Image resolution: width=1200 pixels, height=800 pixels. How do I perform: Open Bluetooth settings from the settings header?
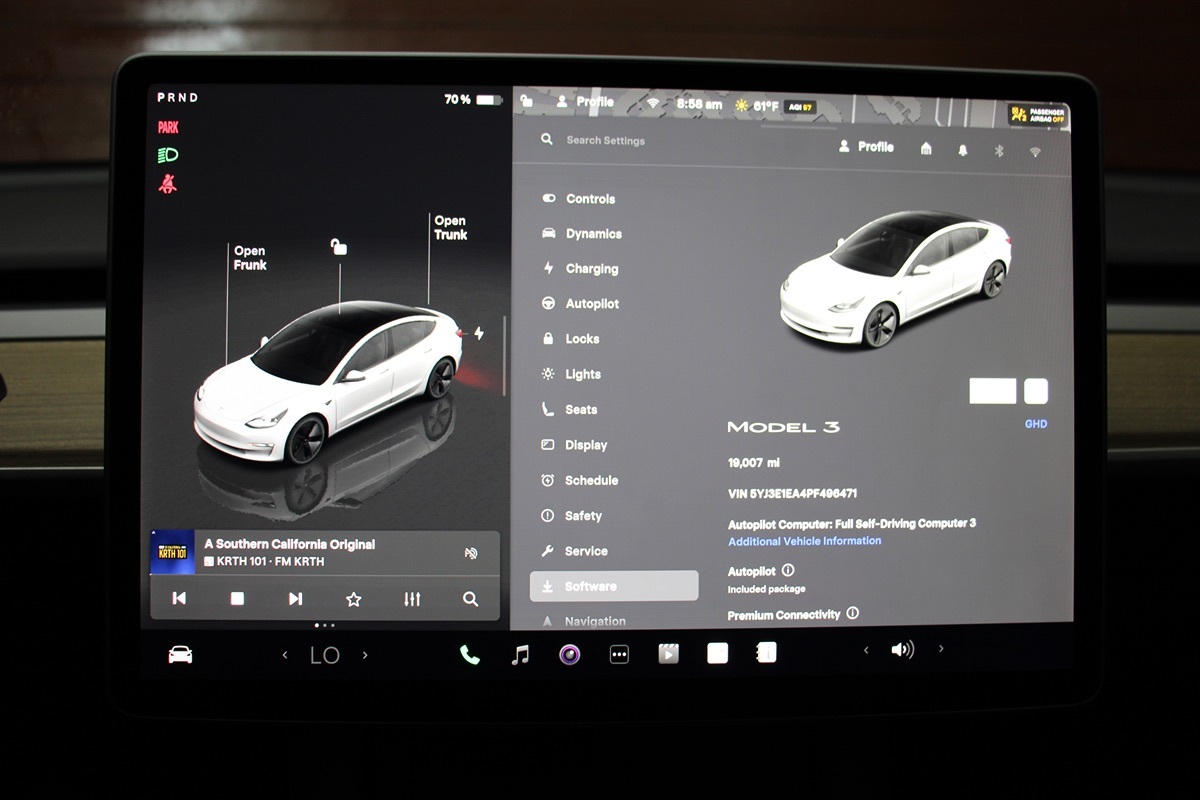997,150
